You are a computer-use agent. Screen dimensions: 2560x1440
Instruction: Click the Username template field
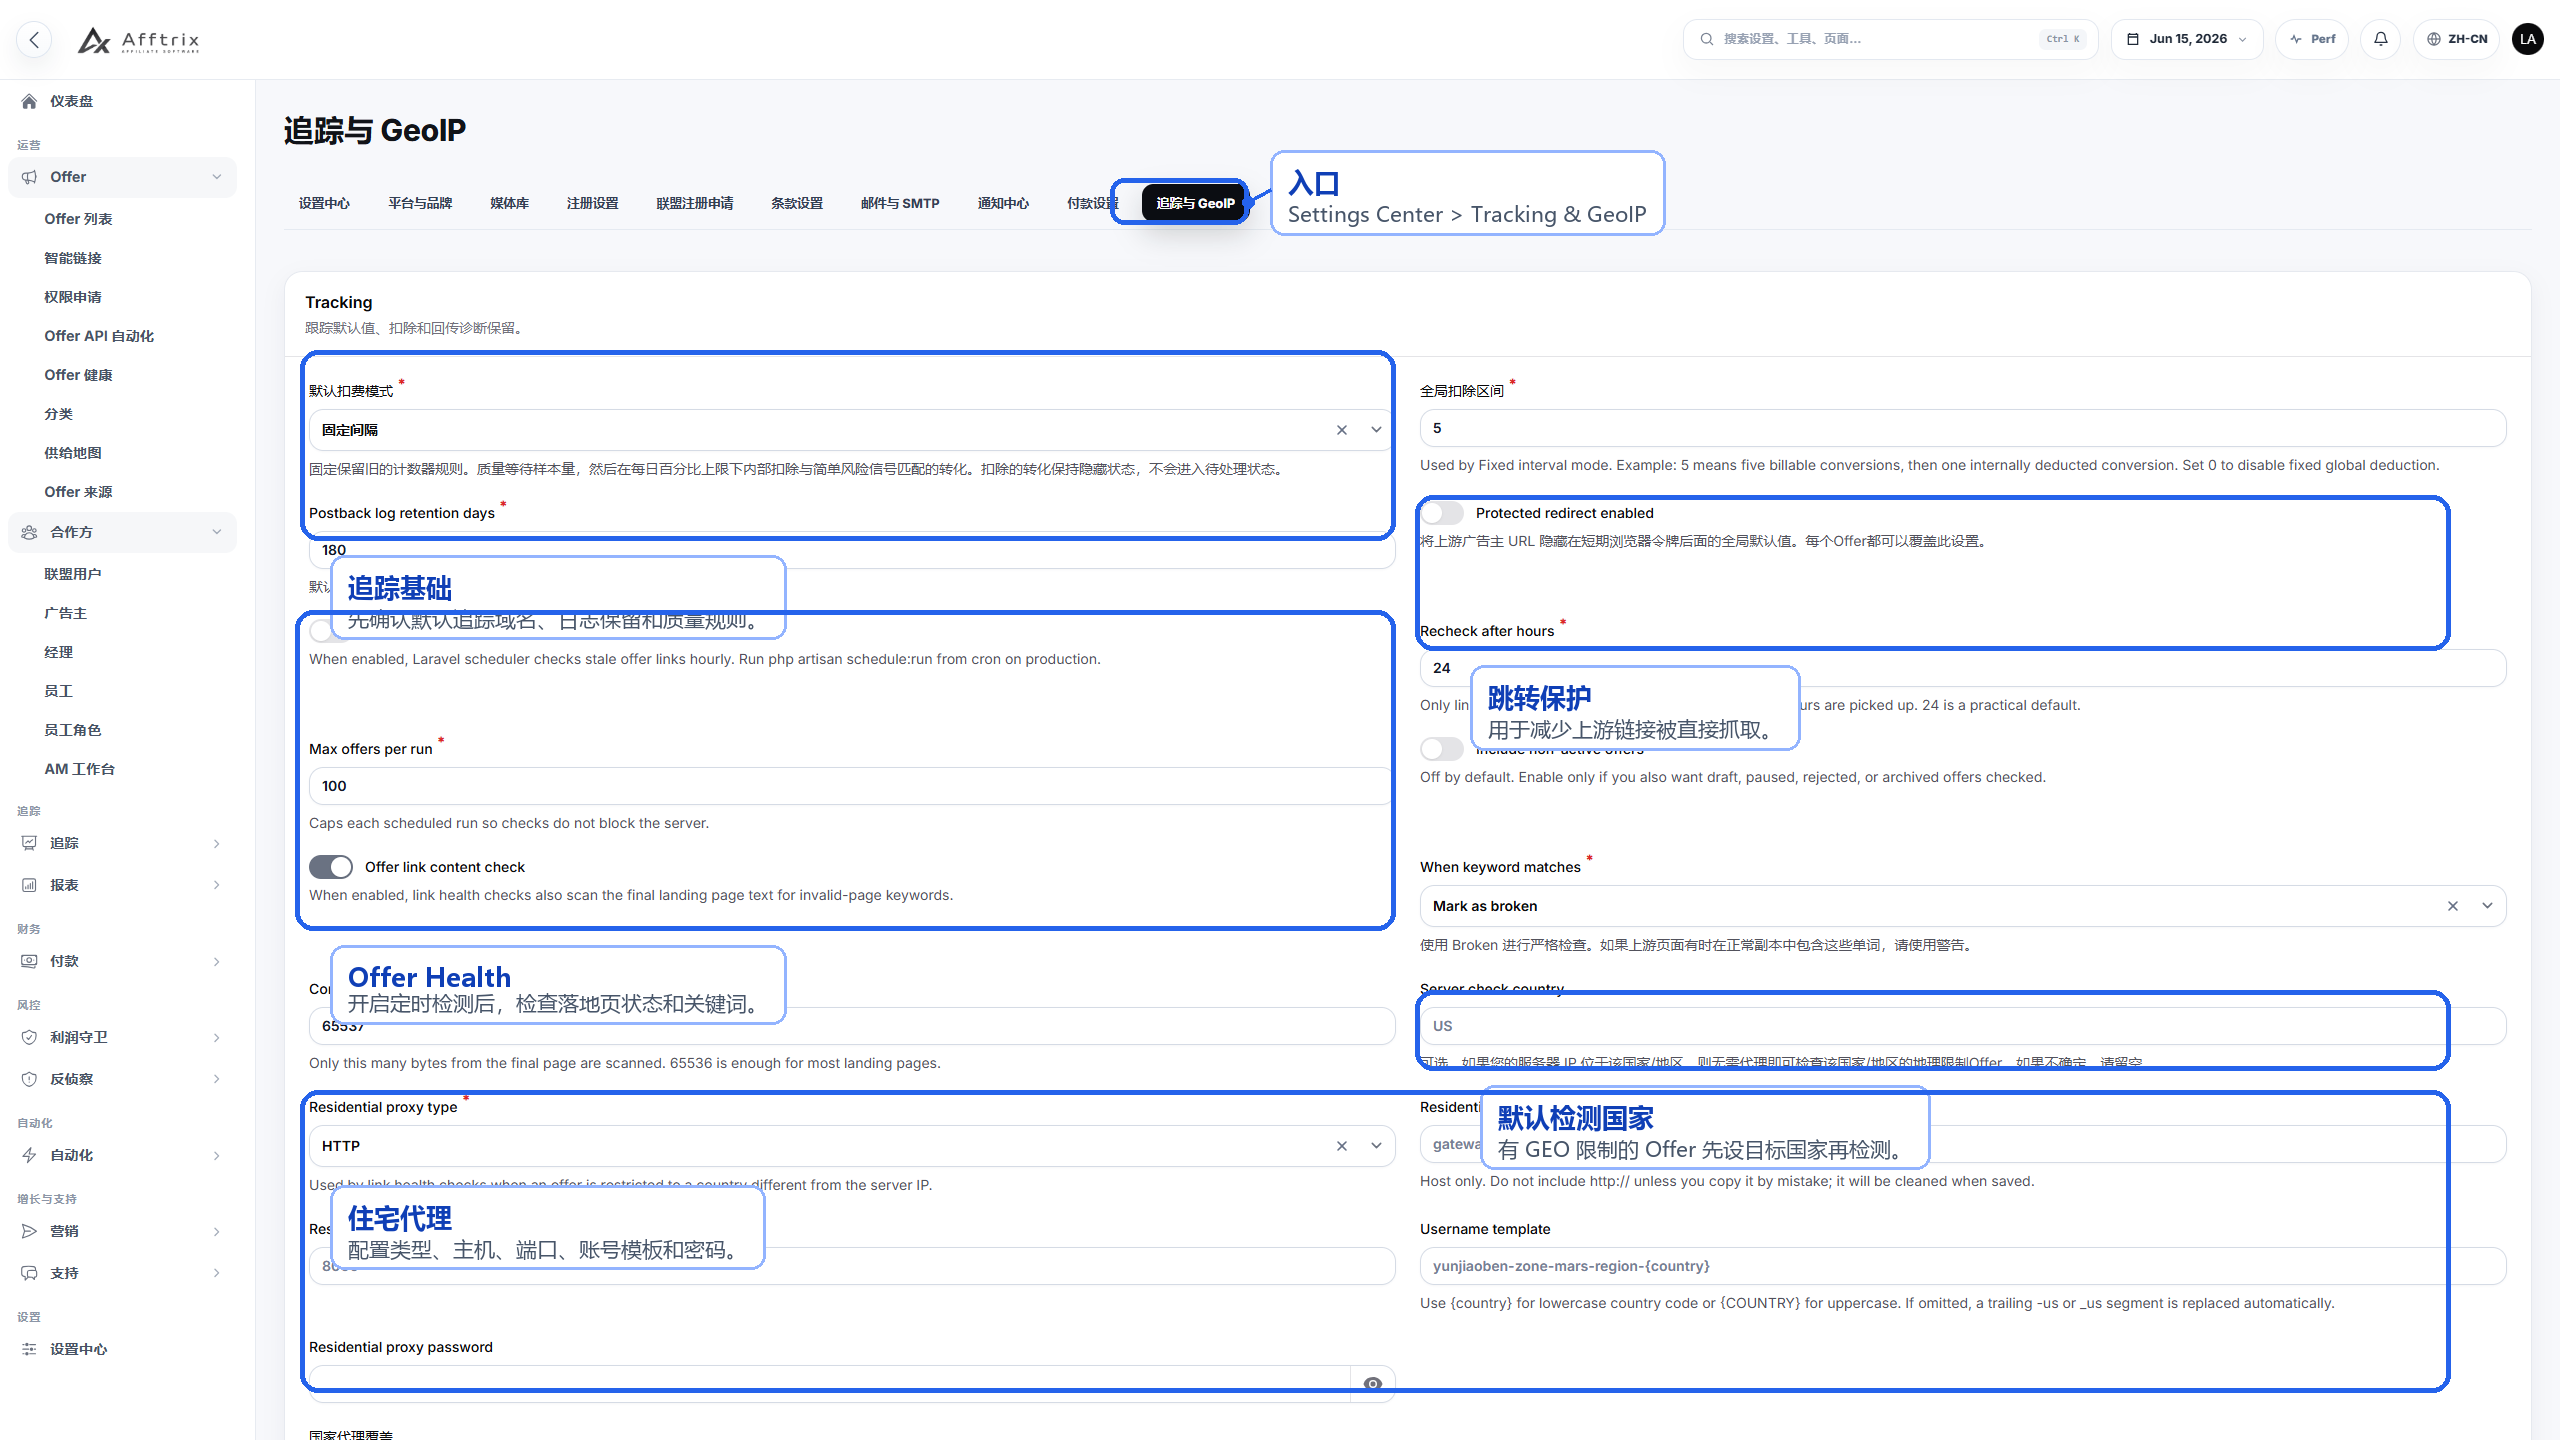(1962, 1266)
